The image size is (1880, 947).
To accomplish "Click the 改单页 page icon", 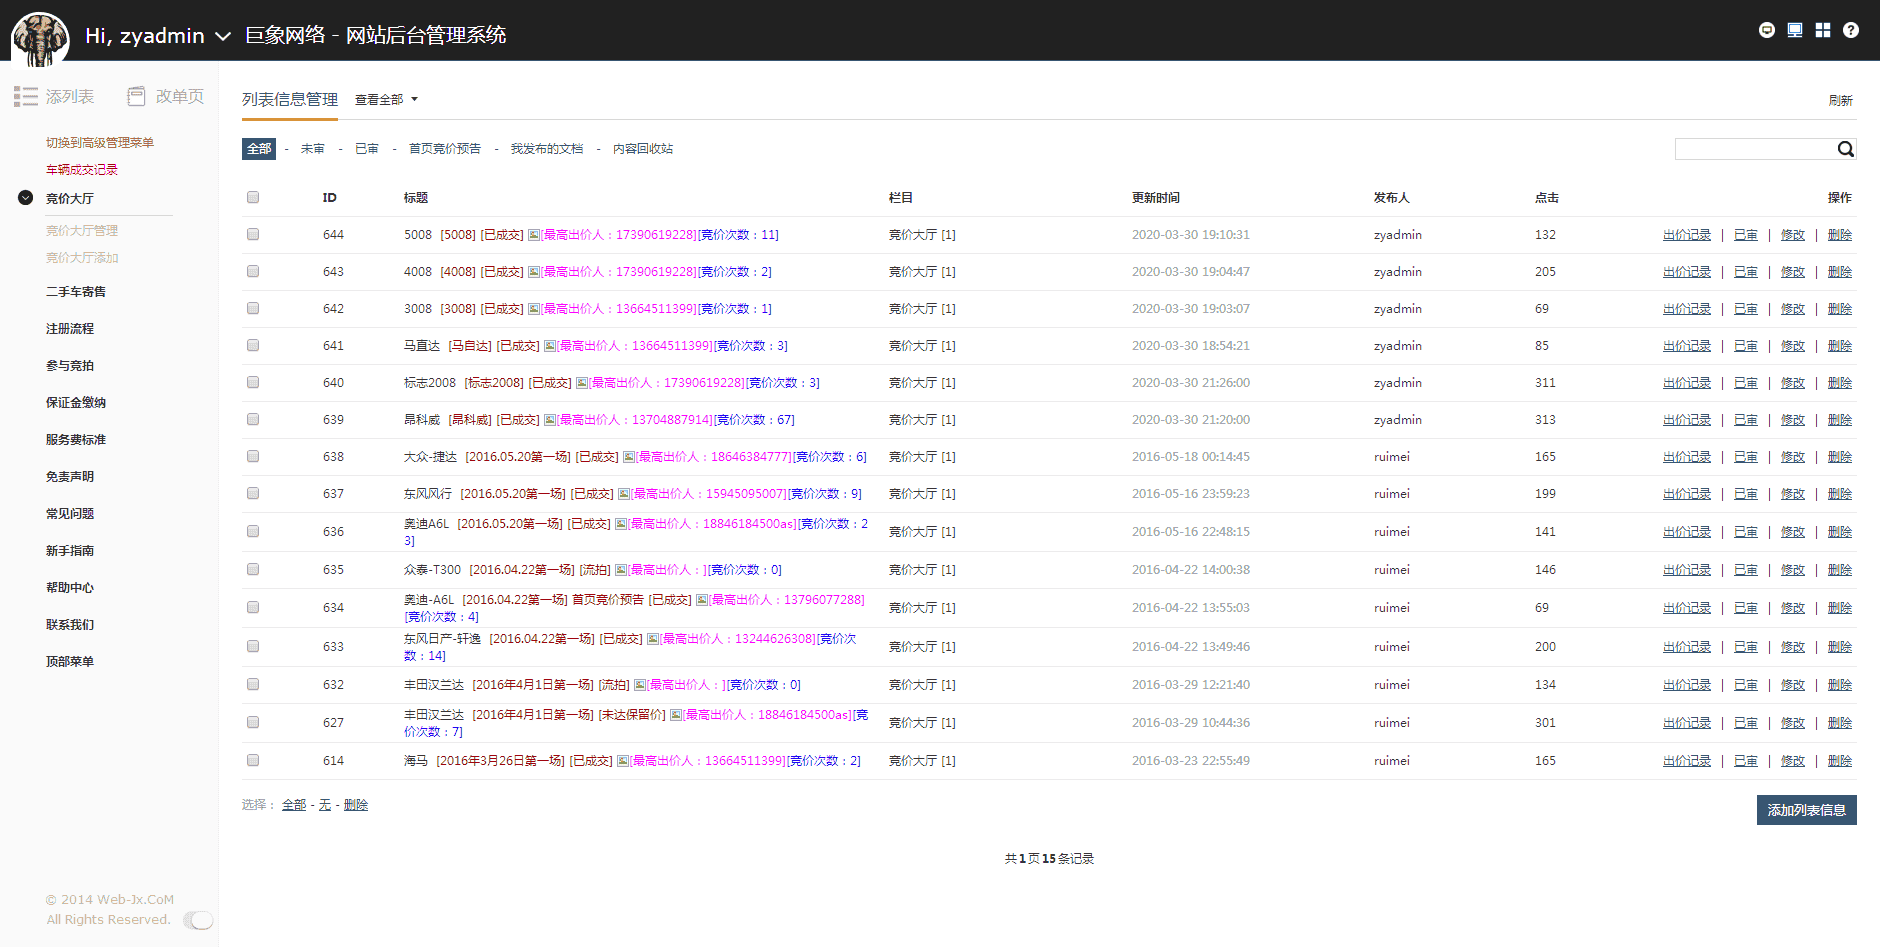I will click(136, 96).
